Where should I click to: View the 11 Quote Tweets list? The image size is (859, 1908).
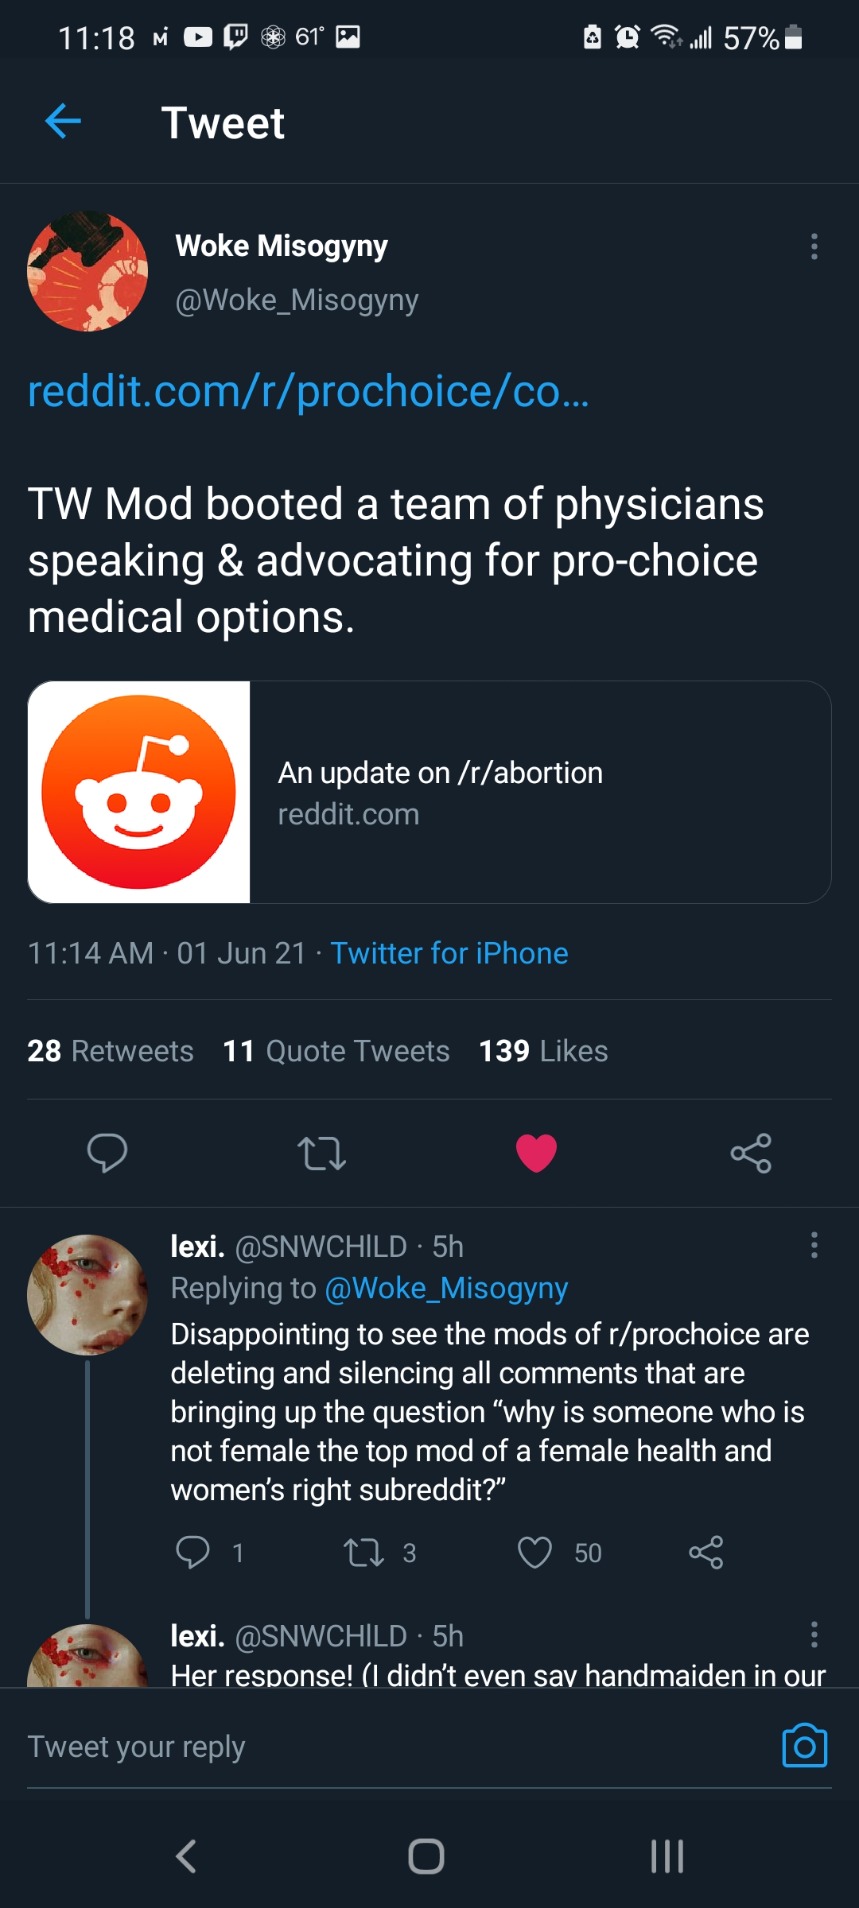point(336,1051)
